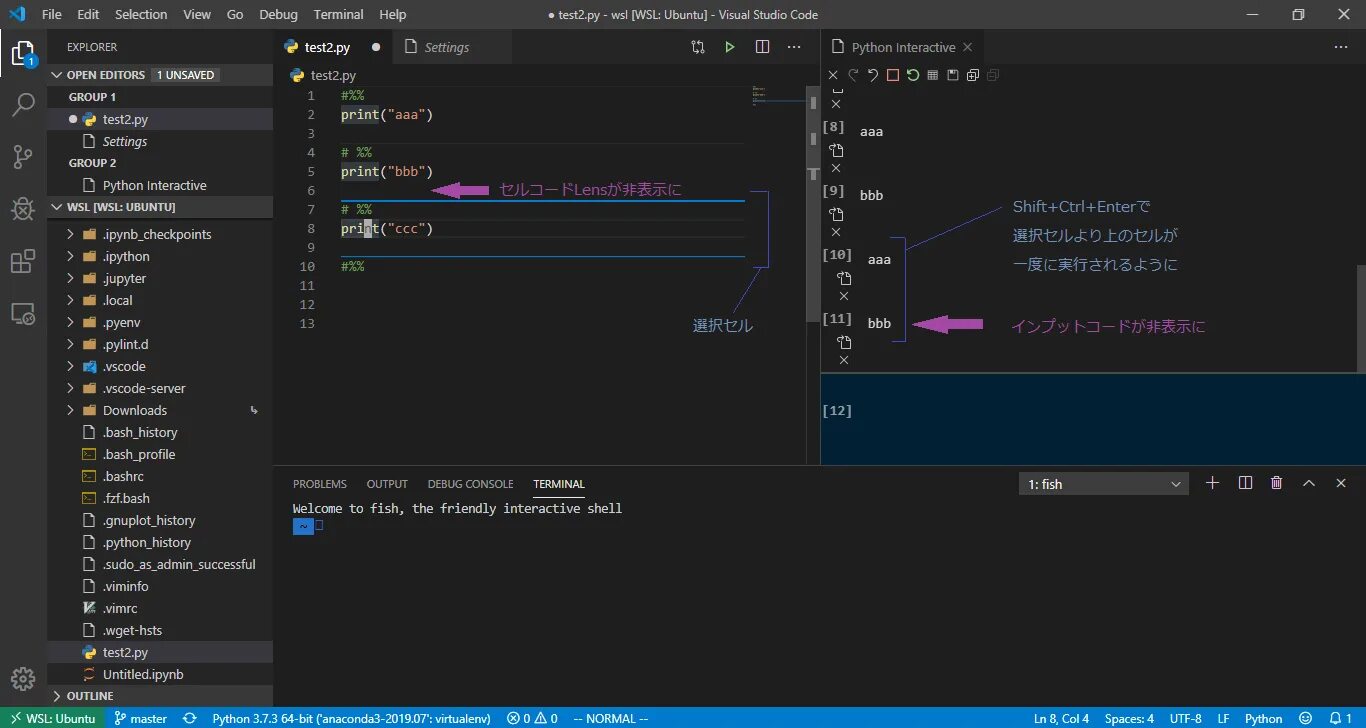
Task: Click the WSL: Ubuntu remote indicator
Action: pos(52,718)
